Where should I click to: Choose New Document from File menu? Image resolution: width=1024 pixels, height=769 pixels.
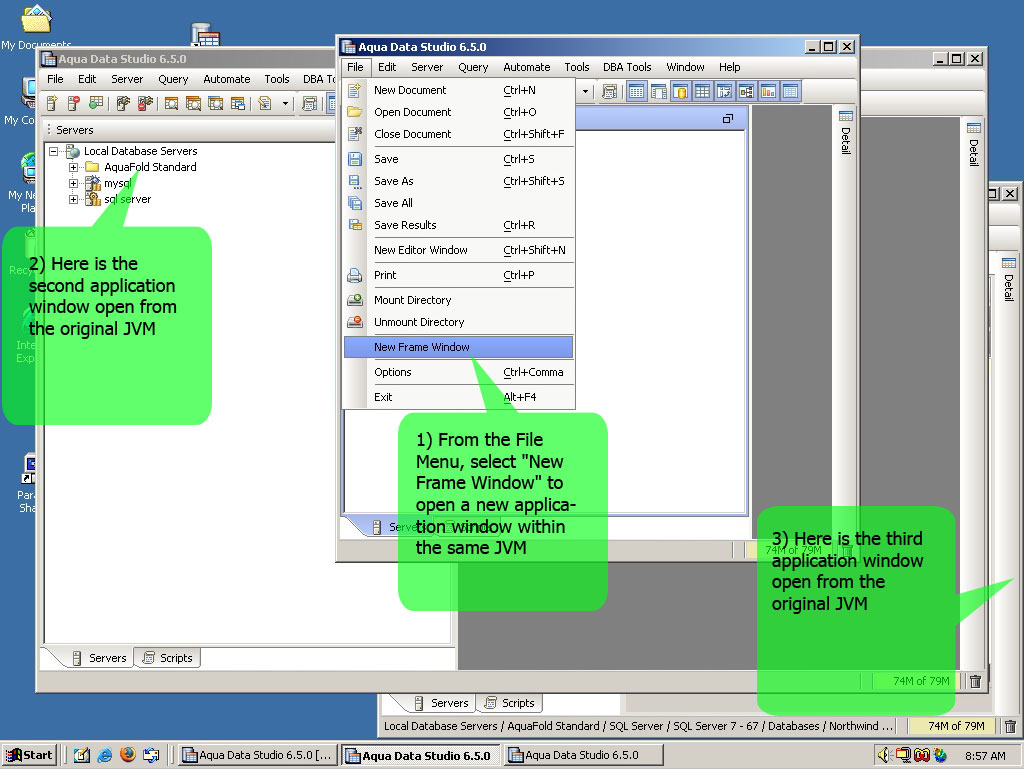click(x=458, y=90)
